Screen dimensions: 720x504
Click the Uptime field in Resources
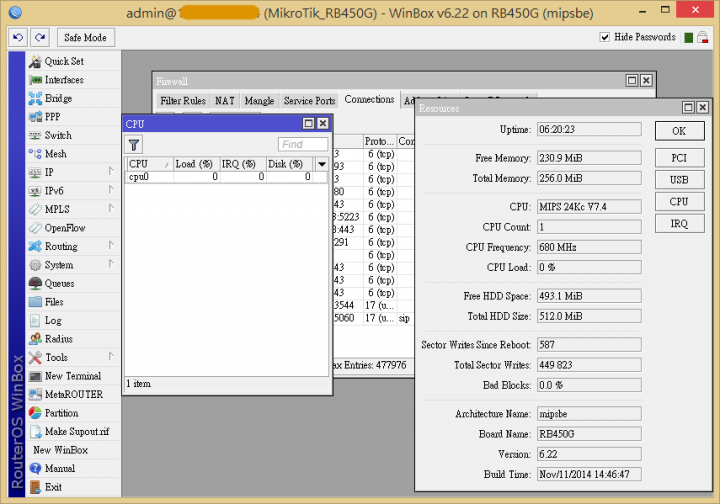coord(589,129)
